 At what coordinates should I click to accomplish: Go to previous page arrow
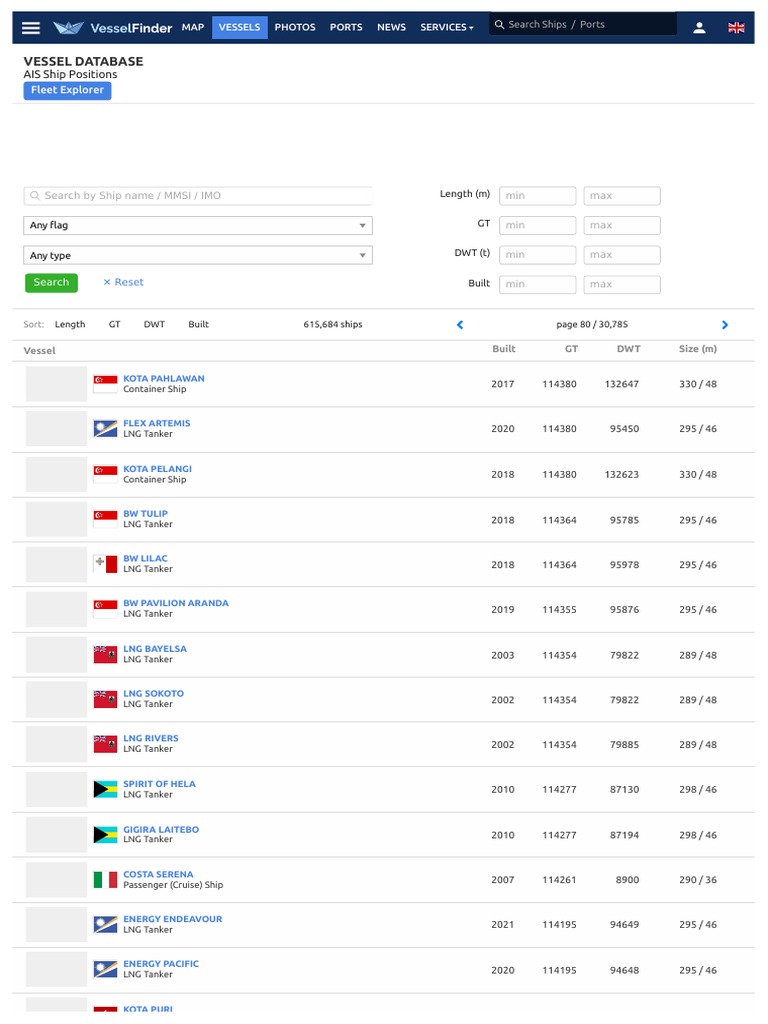tap(460, 325)
